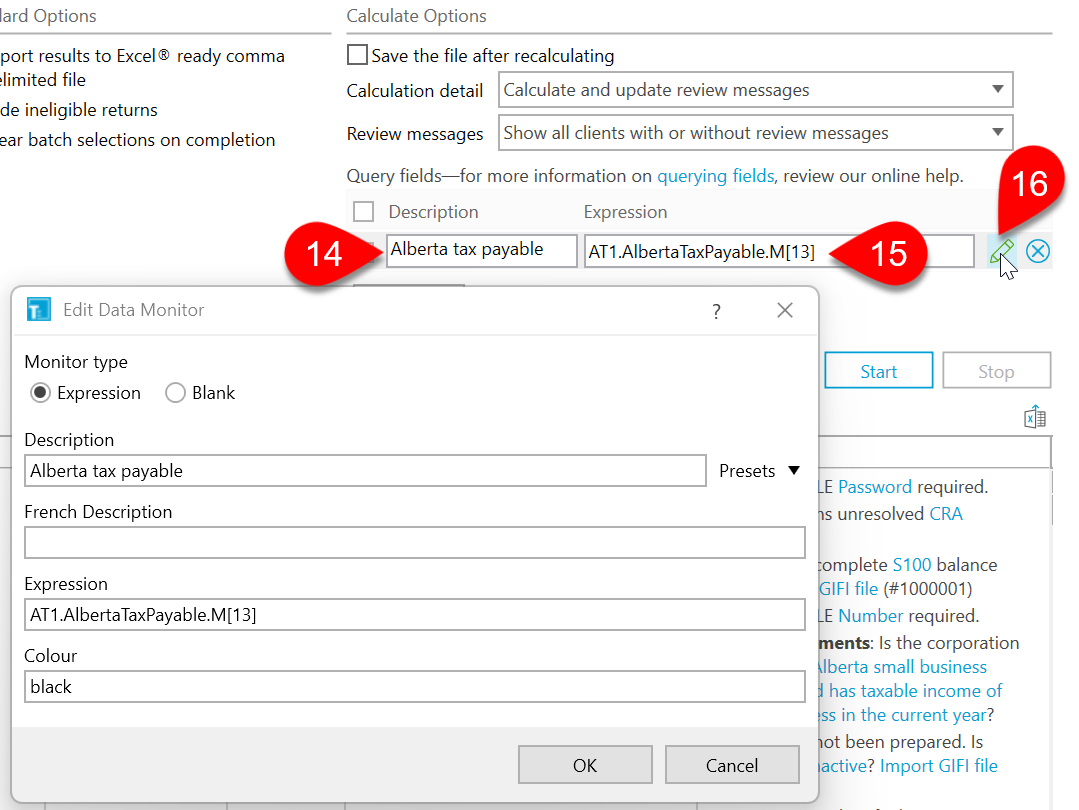Click the blue circled X delete query icon
The height and width of the screenshot is (810, 1079).
click(x=1037, y=251)
